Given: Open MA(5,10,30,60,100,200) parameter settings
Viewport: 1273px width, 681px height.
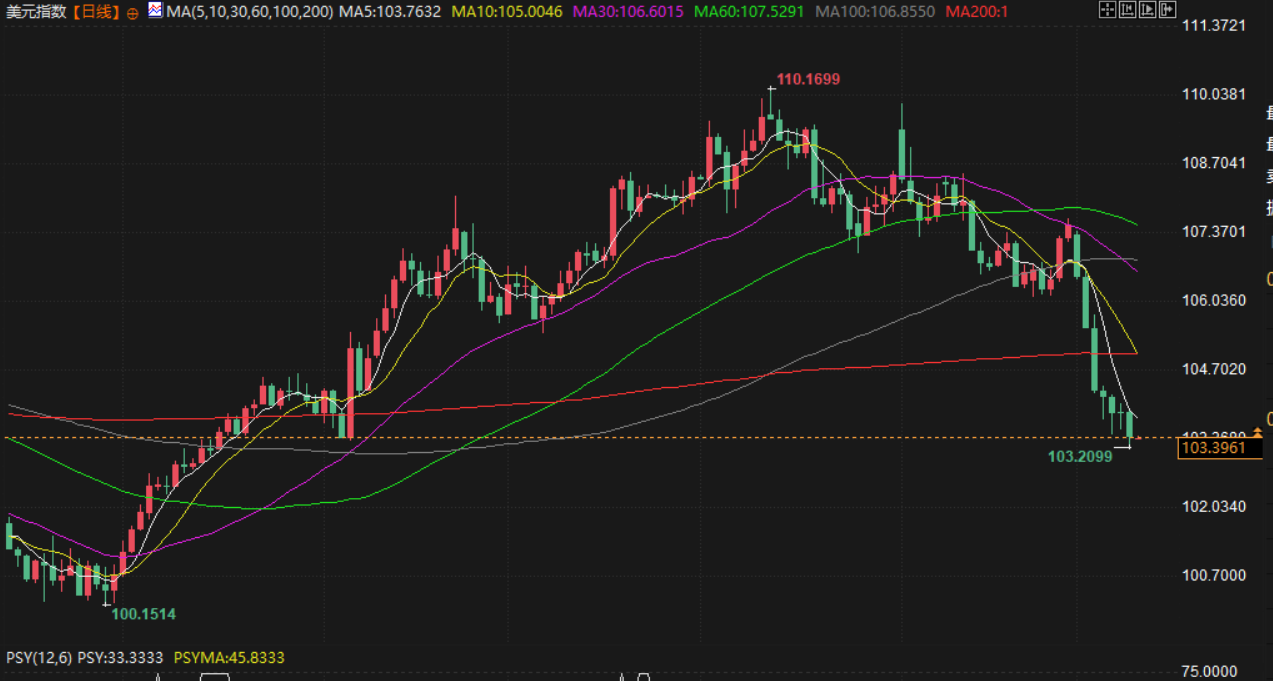Looking at the screenshot, I should (251, 12).
